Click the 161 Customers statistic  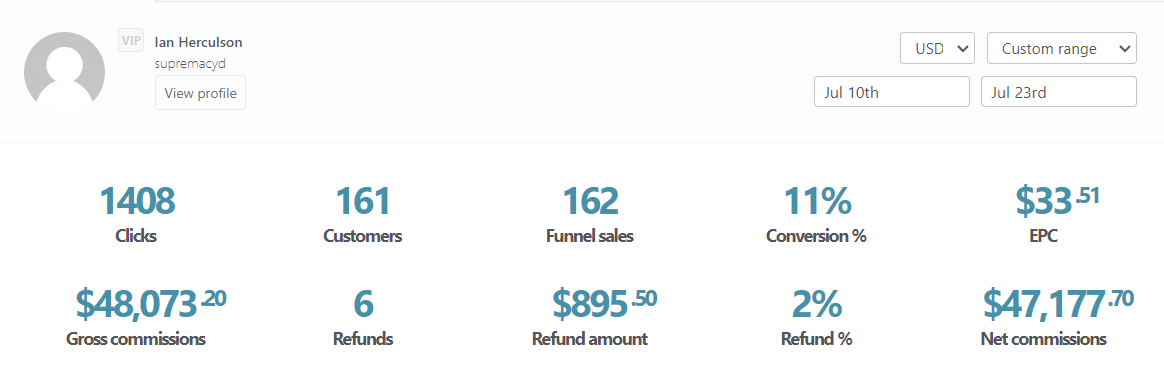click(363, 200)
